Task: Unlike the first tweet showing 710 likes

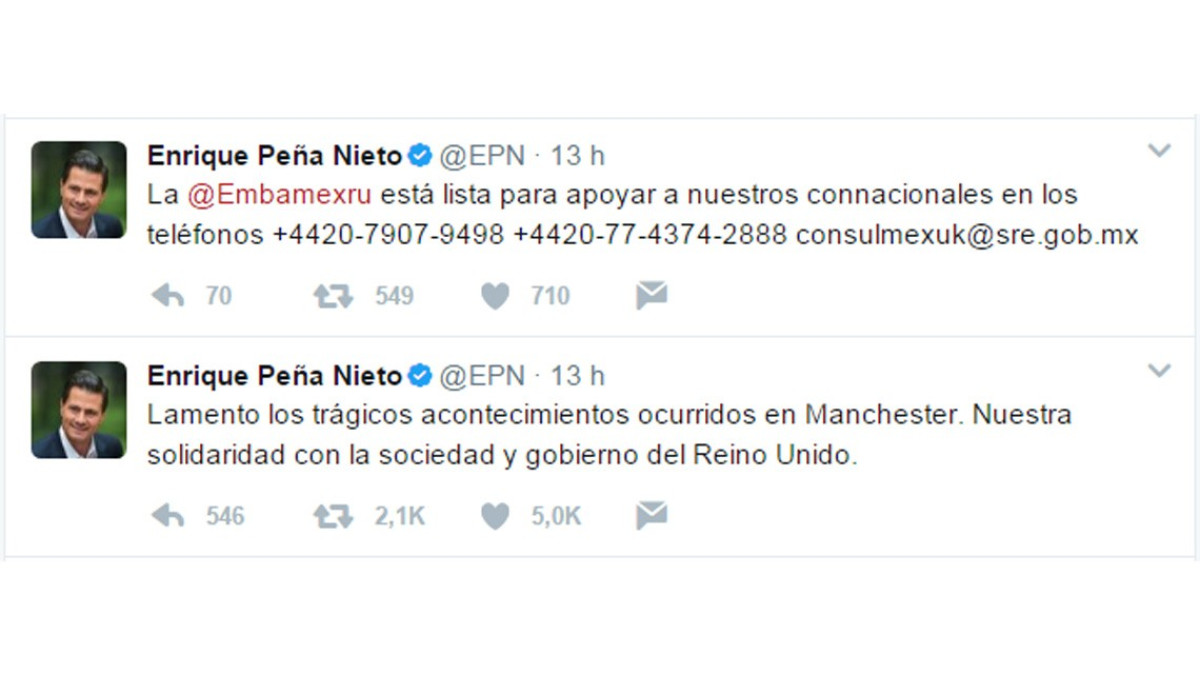Action: (494, 296)
